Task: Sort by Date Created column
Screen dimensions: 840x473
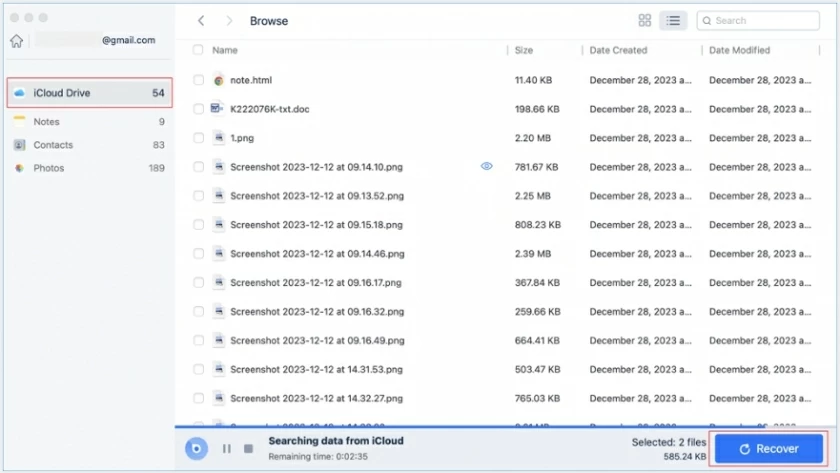Action: click(618, 50)
